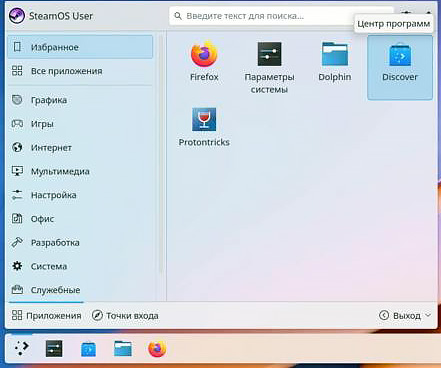Viewport: 441px width, 368px height.
Task: Open the Система category
Action: point(80,266)
